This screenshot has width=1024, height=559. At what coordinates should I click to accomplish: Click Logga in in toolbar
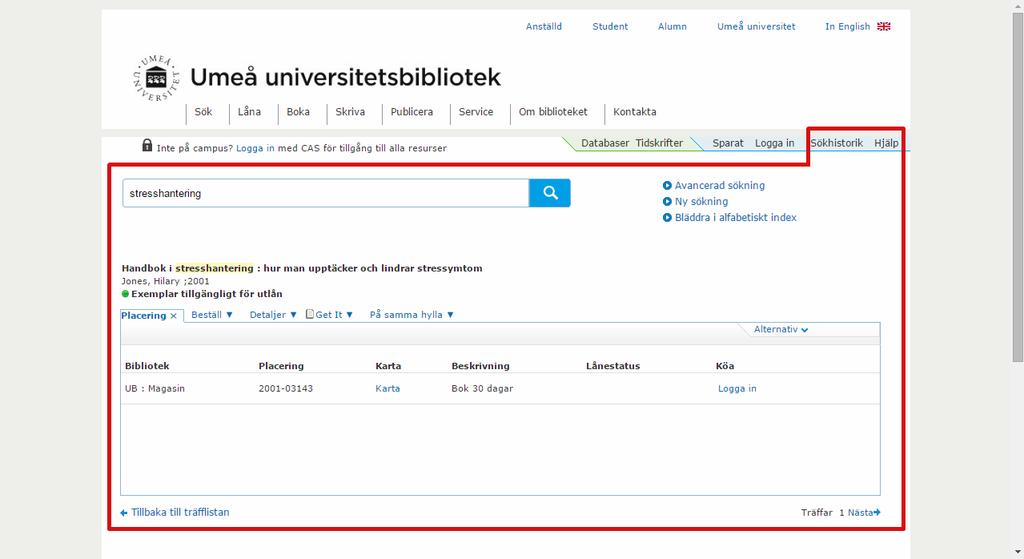[x=775, y=143]
